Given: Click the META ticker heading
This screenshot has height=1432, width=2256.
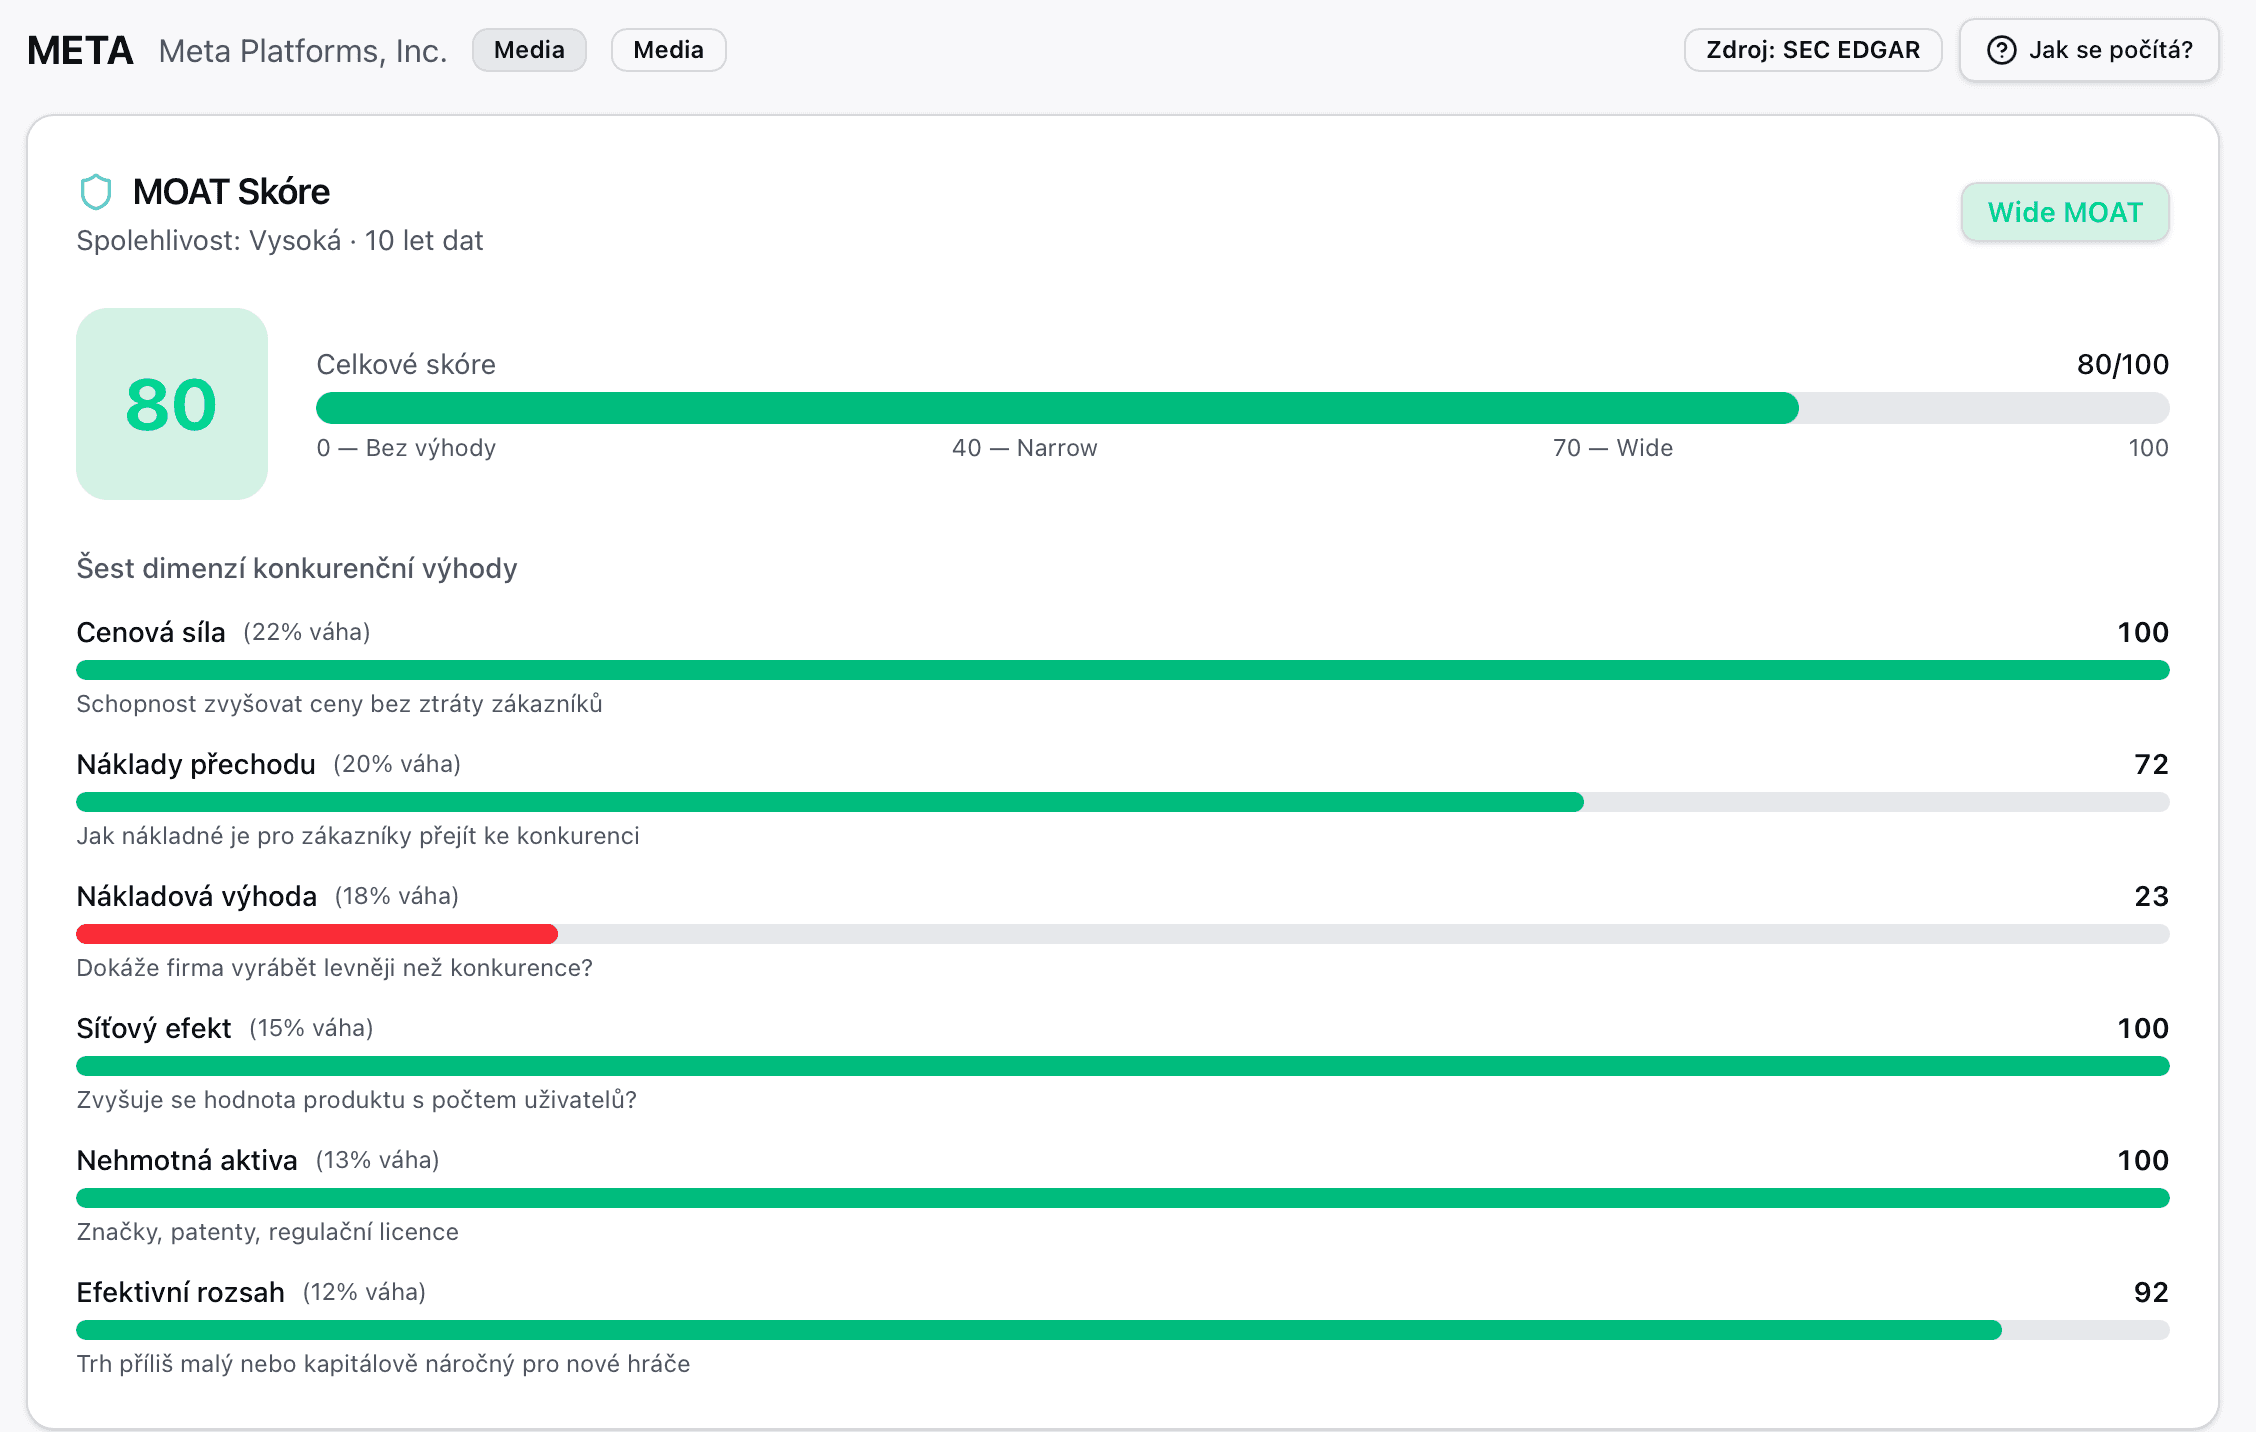Looking at the screenshot, I should coord(80,50).
